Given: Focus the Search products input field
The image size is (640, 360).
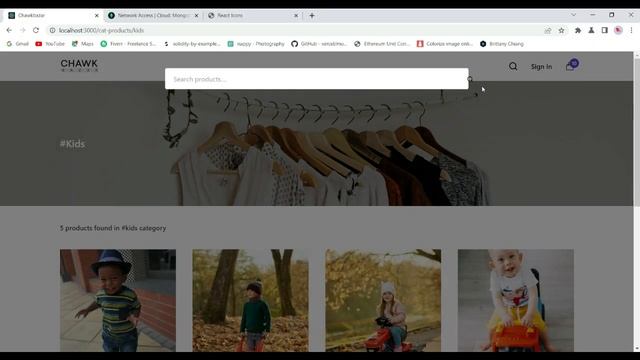Looking at the screenshot, I should [x=316, y=79].
